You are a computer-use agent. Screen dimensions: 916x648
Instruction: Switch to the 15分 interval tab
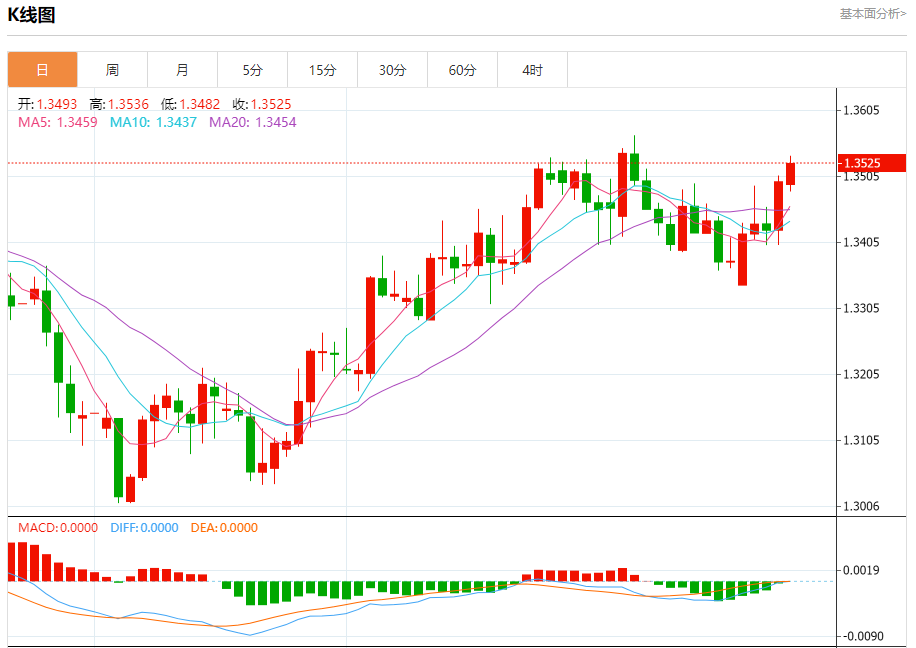(322, 70)
